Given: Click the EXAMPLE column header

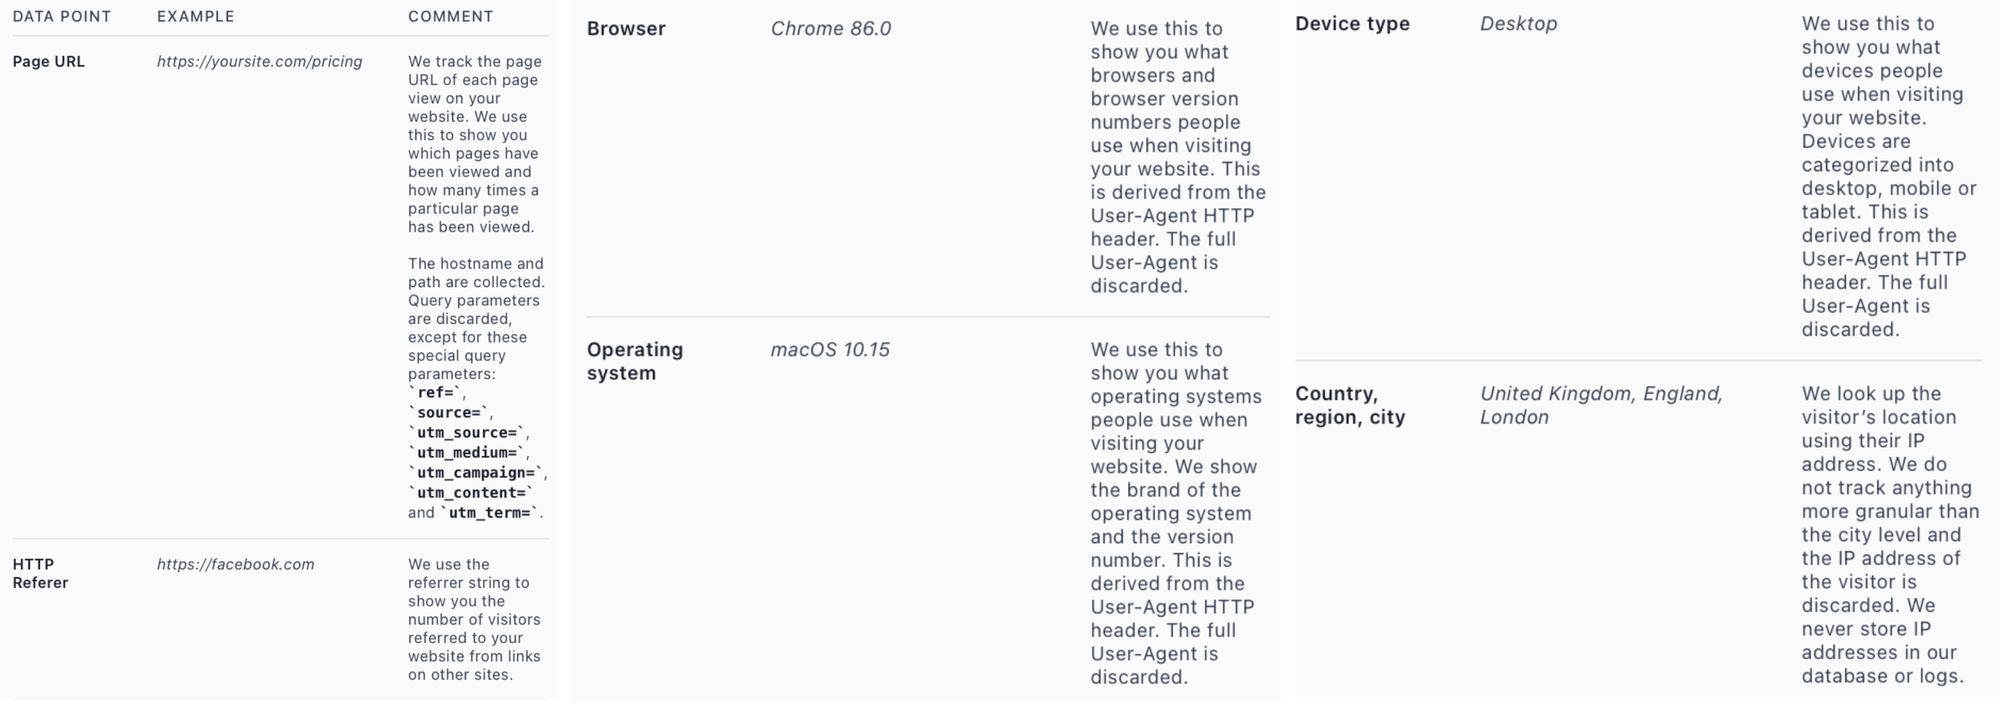Looking at the screenshot, I should [x=196, y=17].
